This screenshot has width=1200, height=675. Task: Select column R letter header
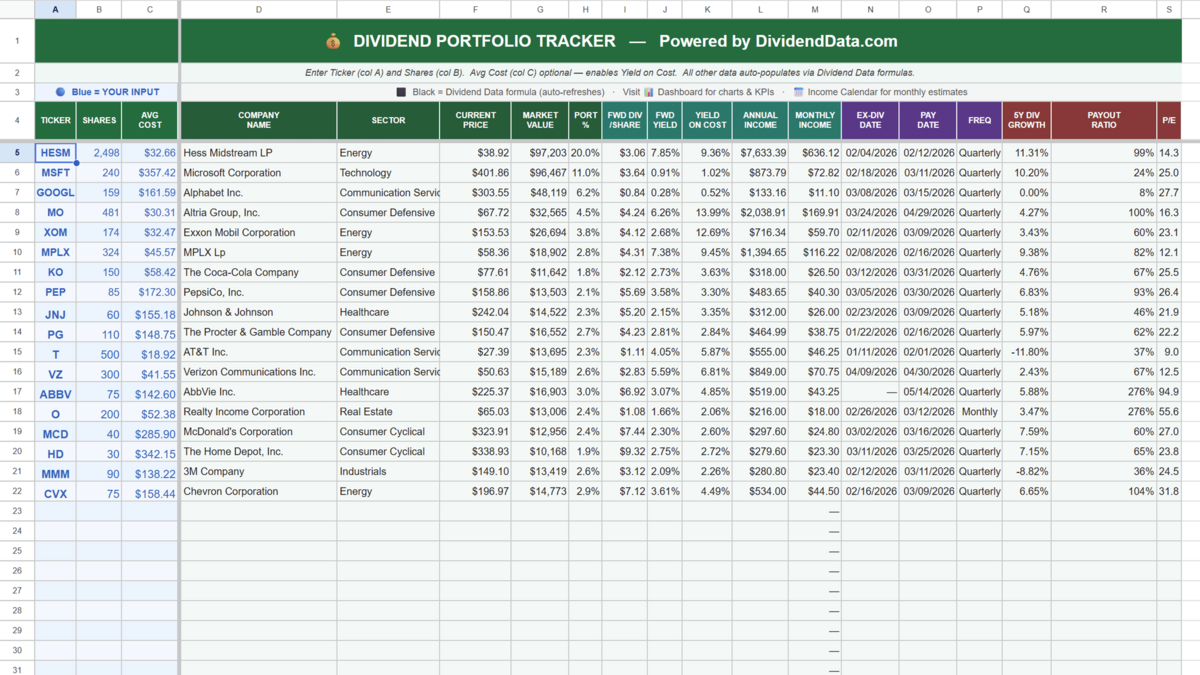point(1104,9)
